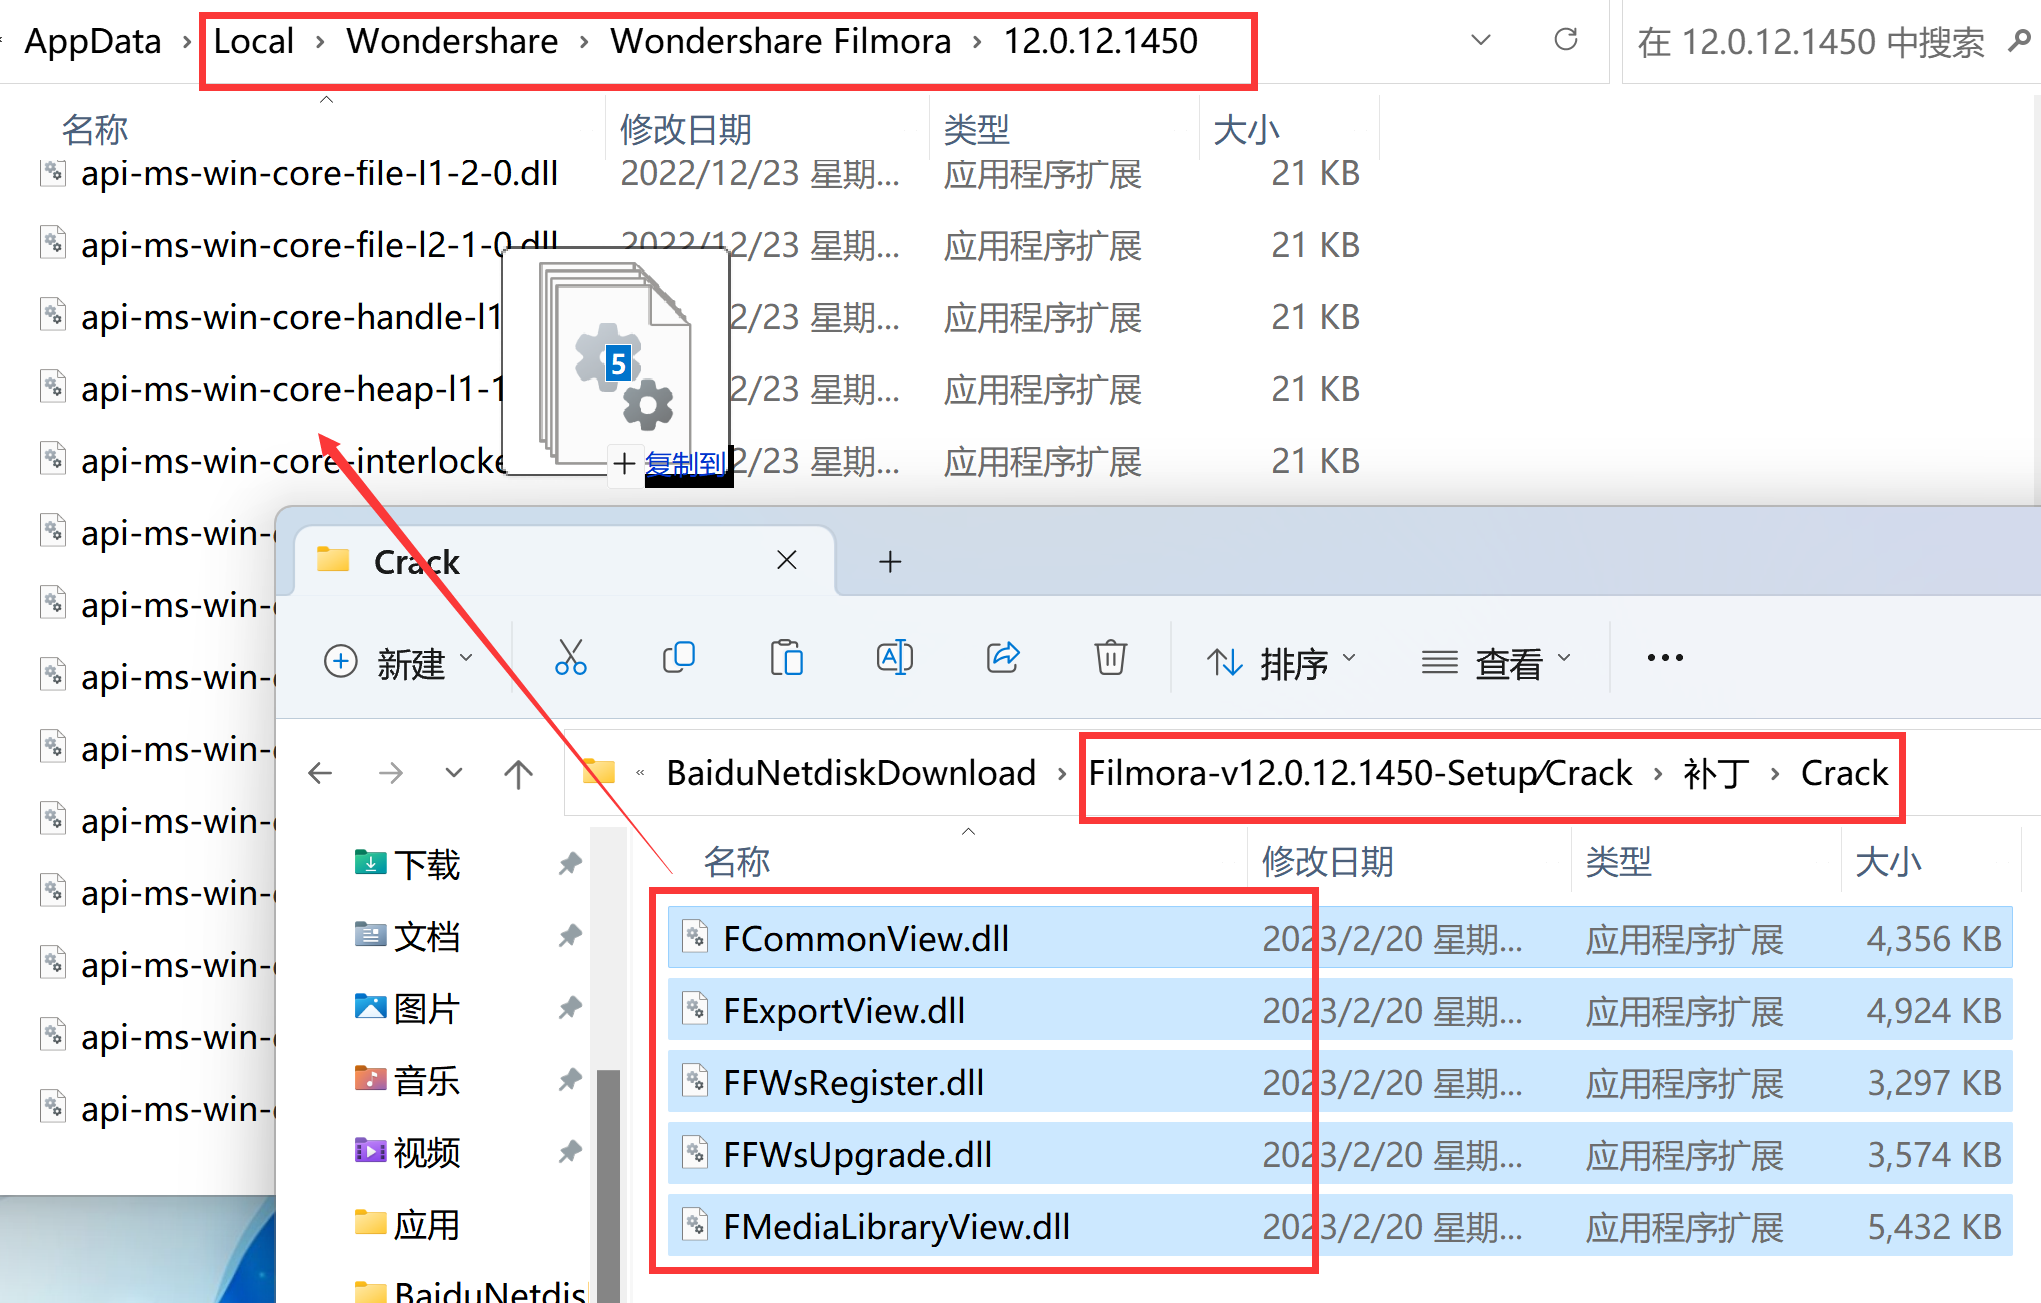Unpin 下载 from quick access
This screenshot has width=2041, height=1303.
570,864
